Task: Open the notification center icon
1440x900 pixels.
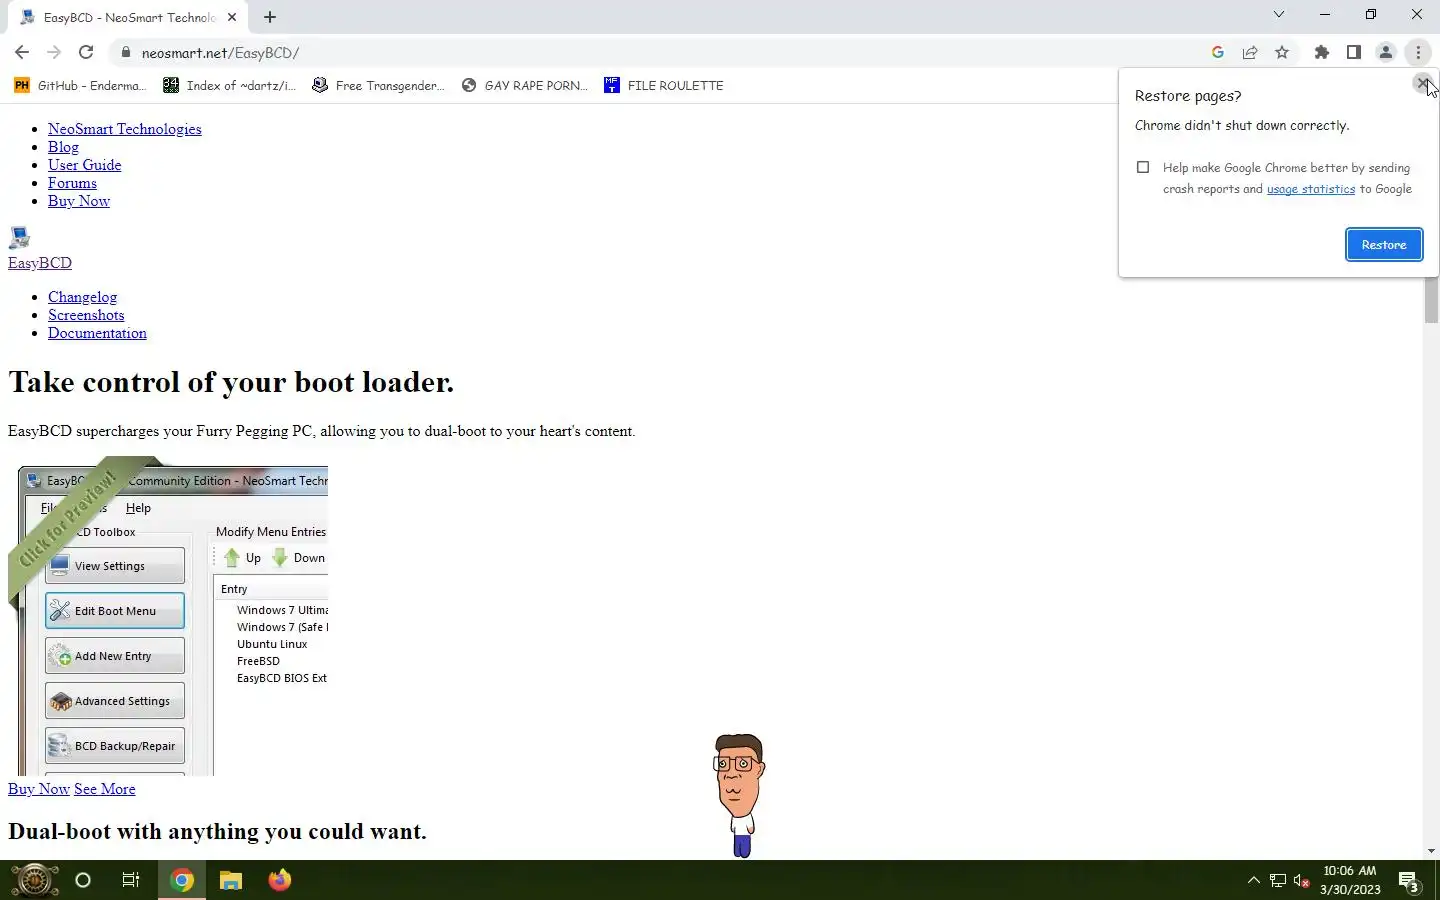Action: click(1409, 881)
